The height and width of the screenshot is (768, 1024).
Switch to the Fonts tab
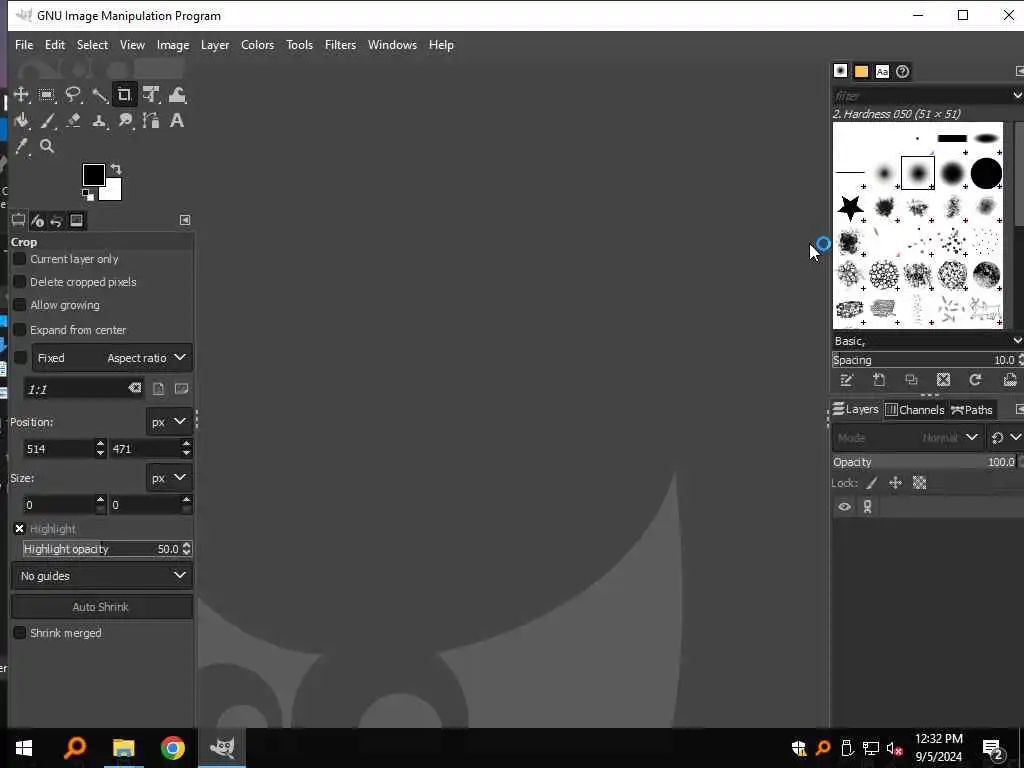[x=882, y=71]
